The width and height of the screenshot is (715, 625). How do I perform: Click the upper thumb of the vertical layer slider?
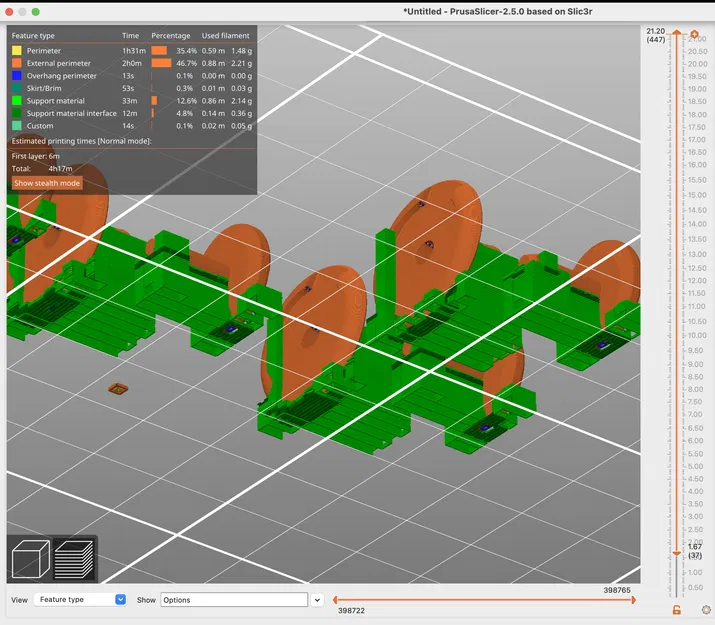[677, 32]
